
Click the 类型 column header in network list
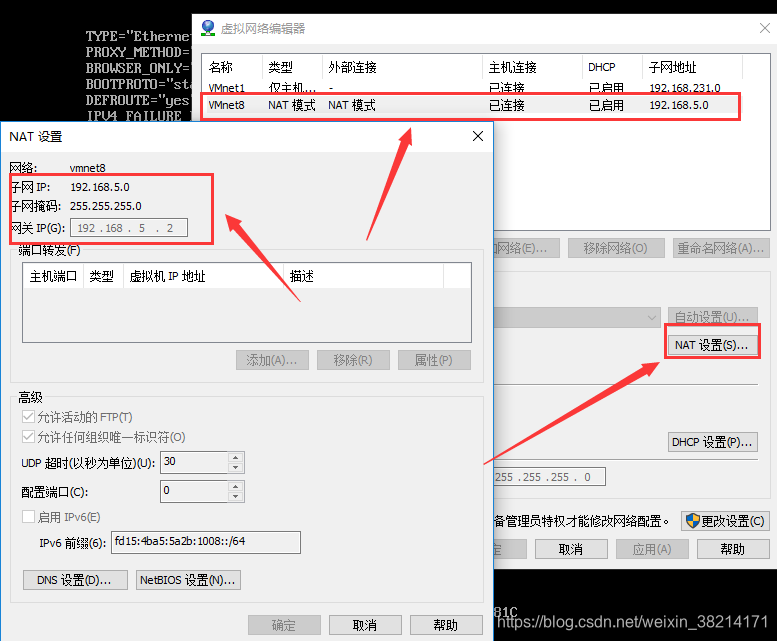(292, 67)
